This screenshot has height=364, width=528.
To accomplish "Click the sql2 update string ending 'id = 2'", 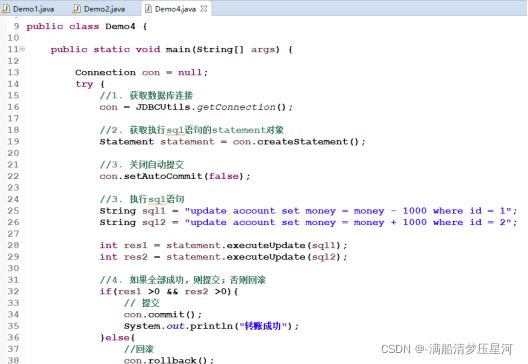I will pos(348,222).
